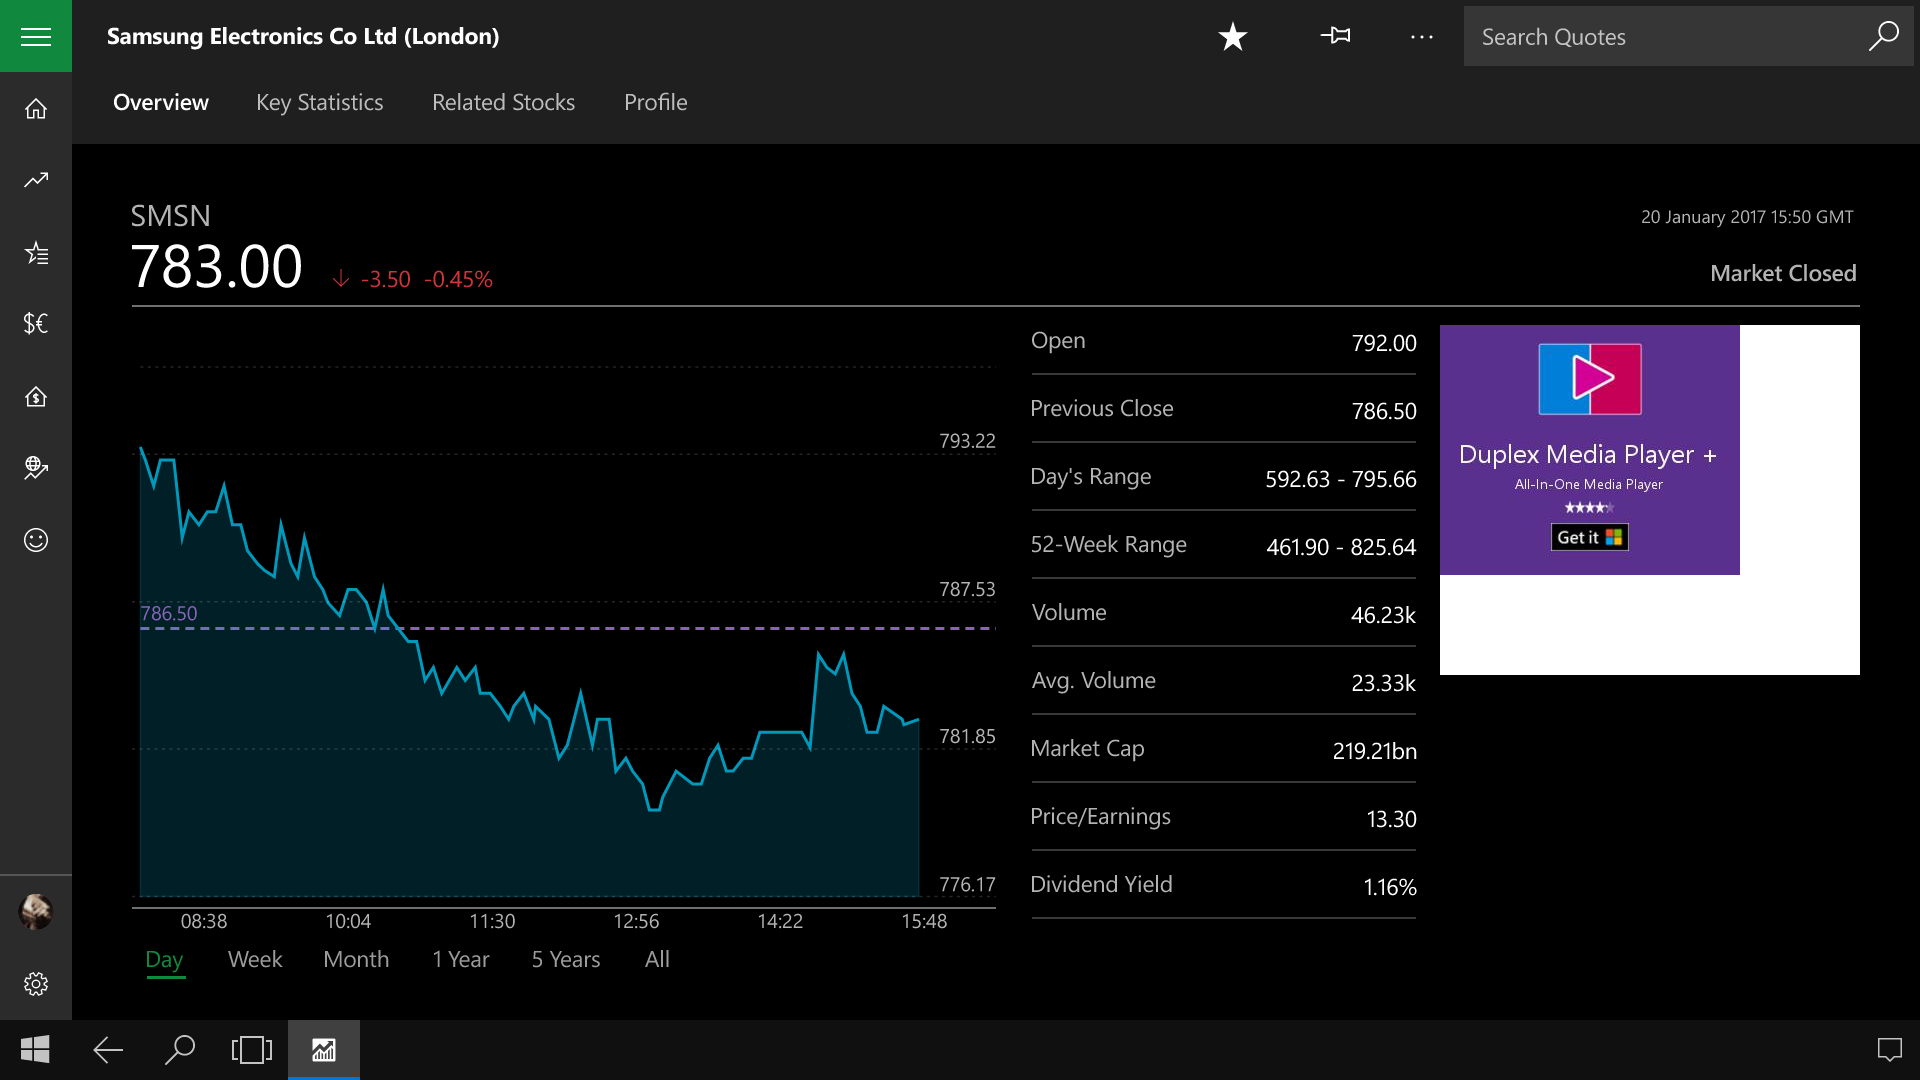Open the Currencies $€ icon
Screen dimensions: 1920x1080
pos(36,323)
